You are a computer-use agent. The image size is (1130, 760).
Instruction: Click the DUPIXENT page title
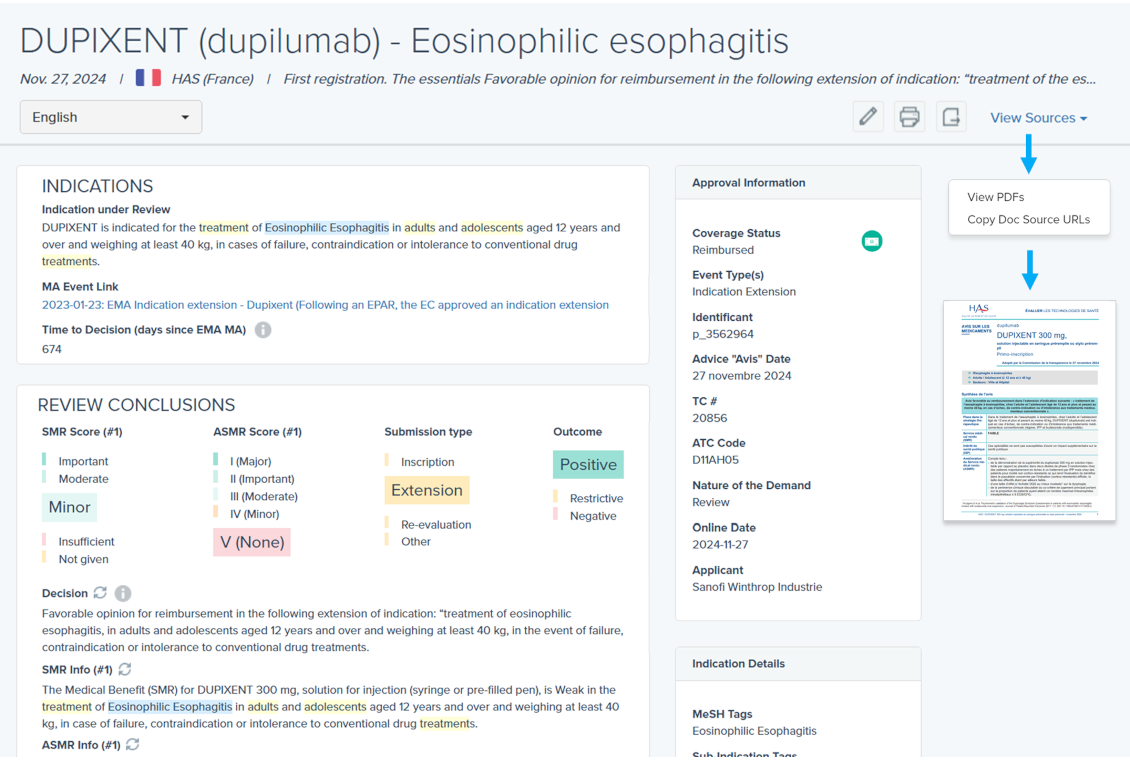click(404, 40)
